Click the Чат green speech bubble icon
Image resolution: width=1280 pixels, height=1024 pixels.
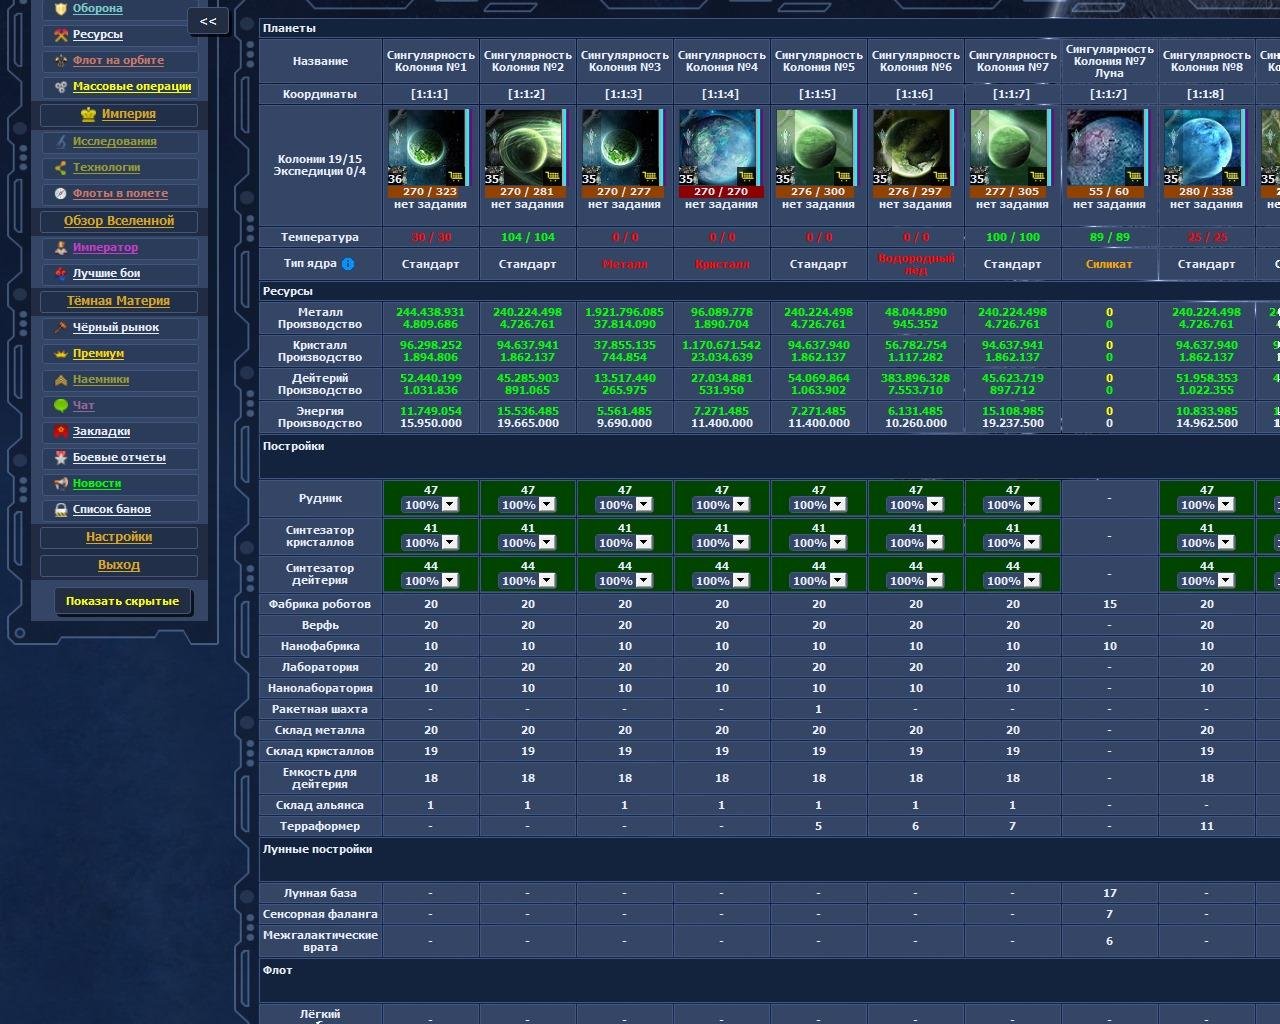click(61, 405)
